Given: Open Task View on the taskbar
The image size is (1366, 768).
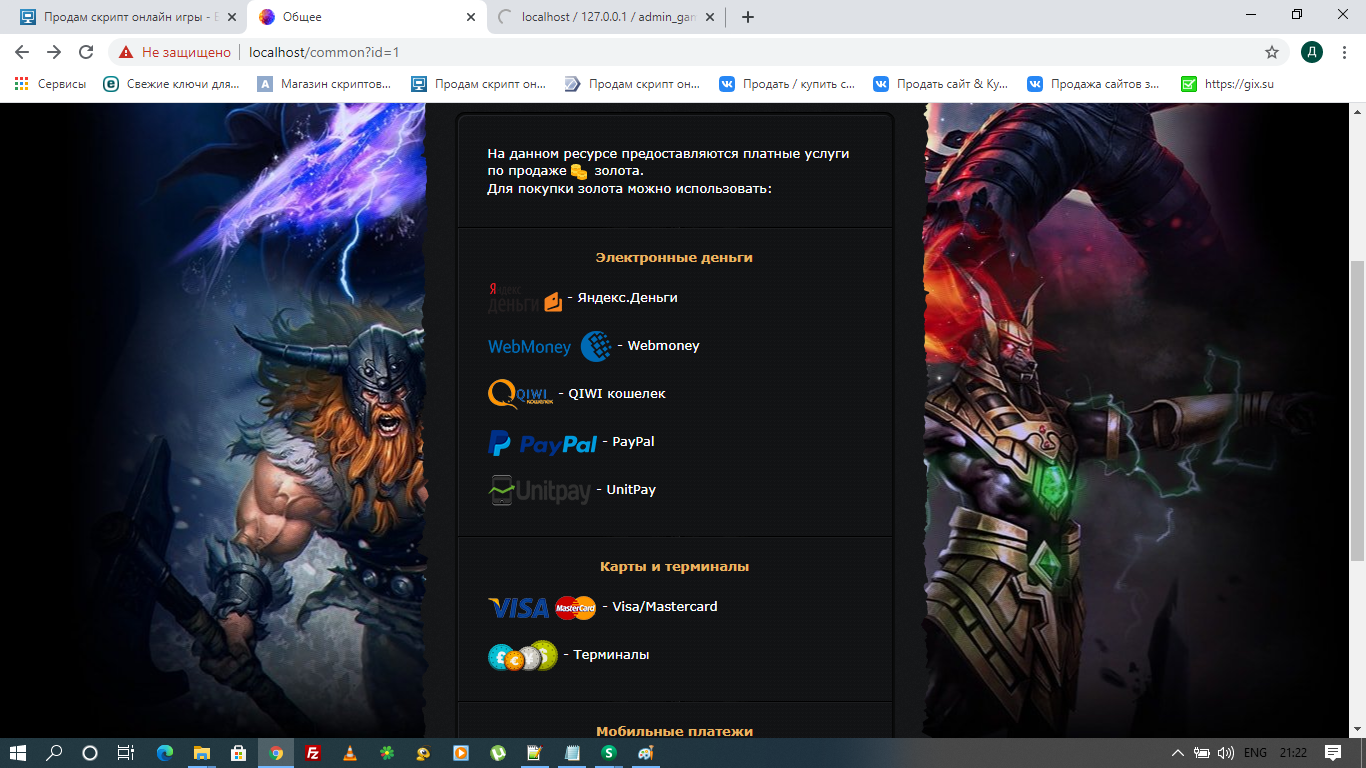Looking at the screenshot, I should pos(126,753).
